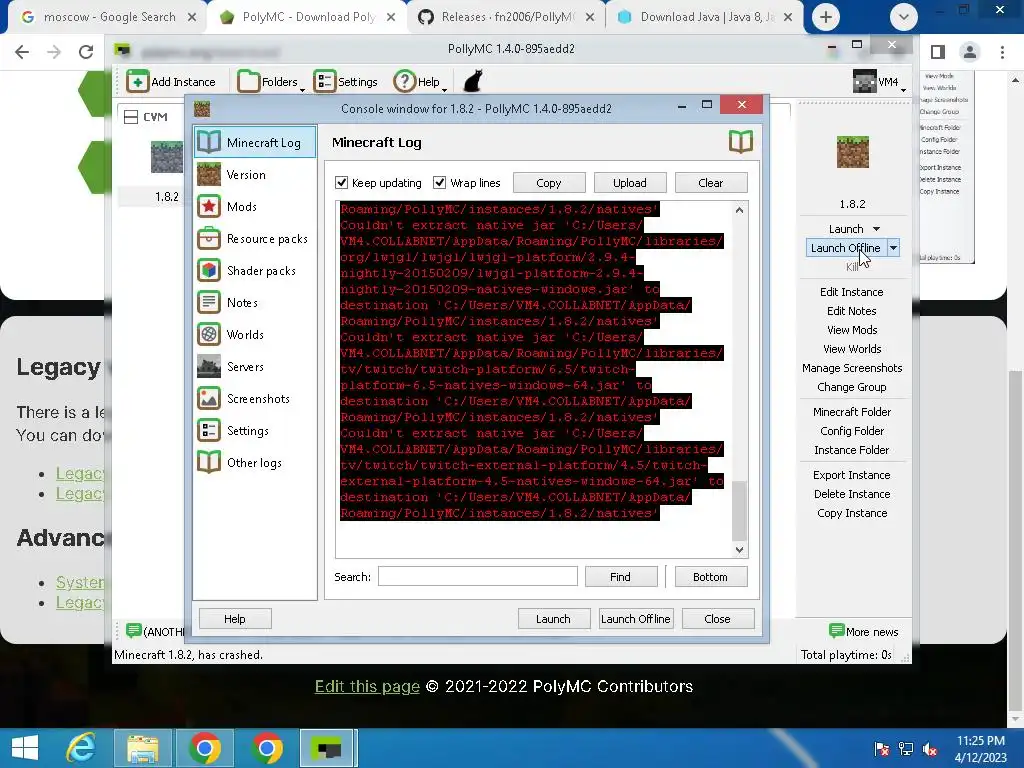1024x768 pixels.
Task: Click the Mods star icon
Action: [209, 206]
